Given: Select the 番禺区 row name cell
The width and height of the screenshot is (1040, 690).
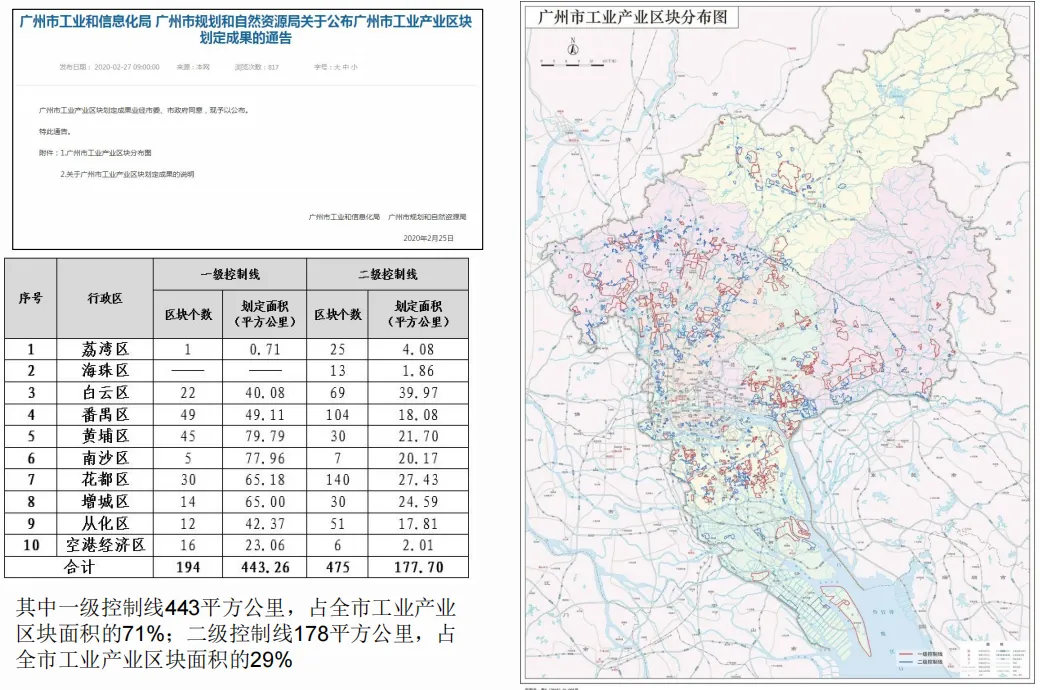Looking at the screenshot, I should coord(105,415).
